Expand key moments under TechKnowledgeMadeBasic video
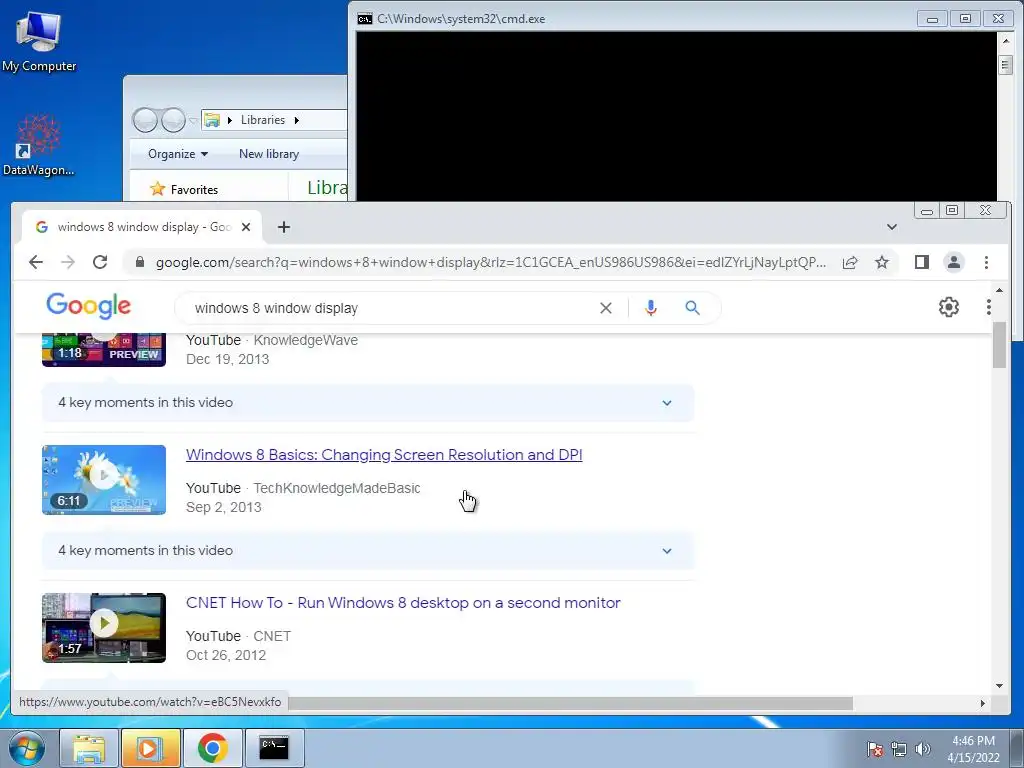This screenshot has height=768, width=1024. [x=368, y=551]
